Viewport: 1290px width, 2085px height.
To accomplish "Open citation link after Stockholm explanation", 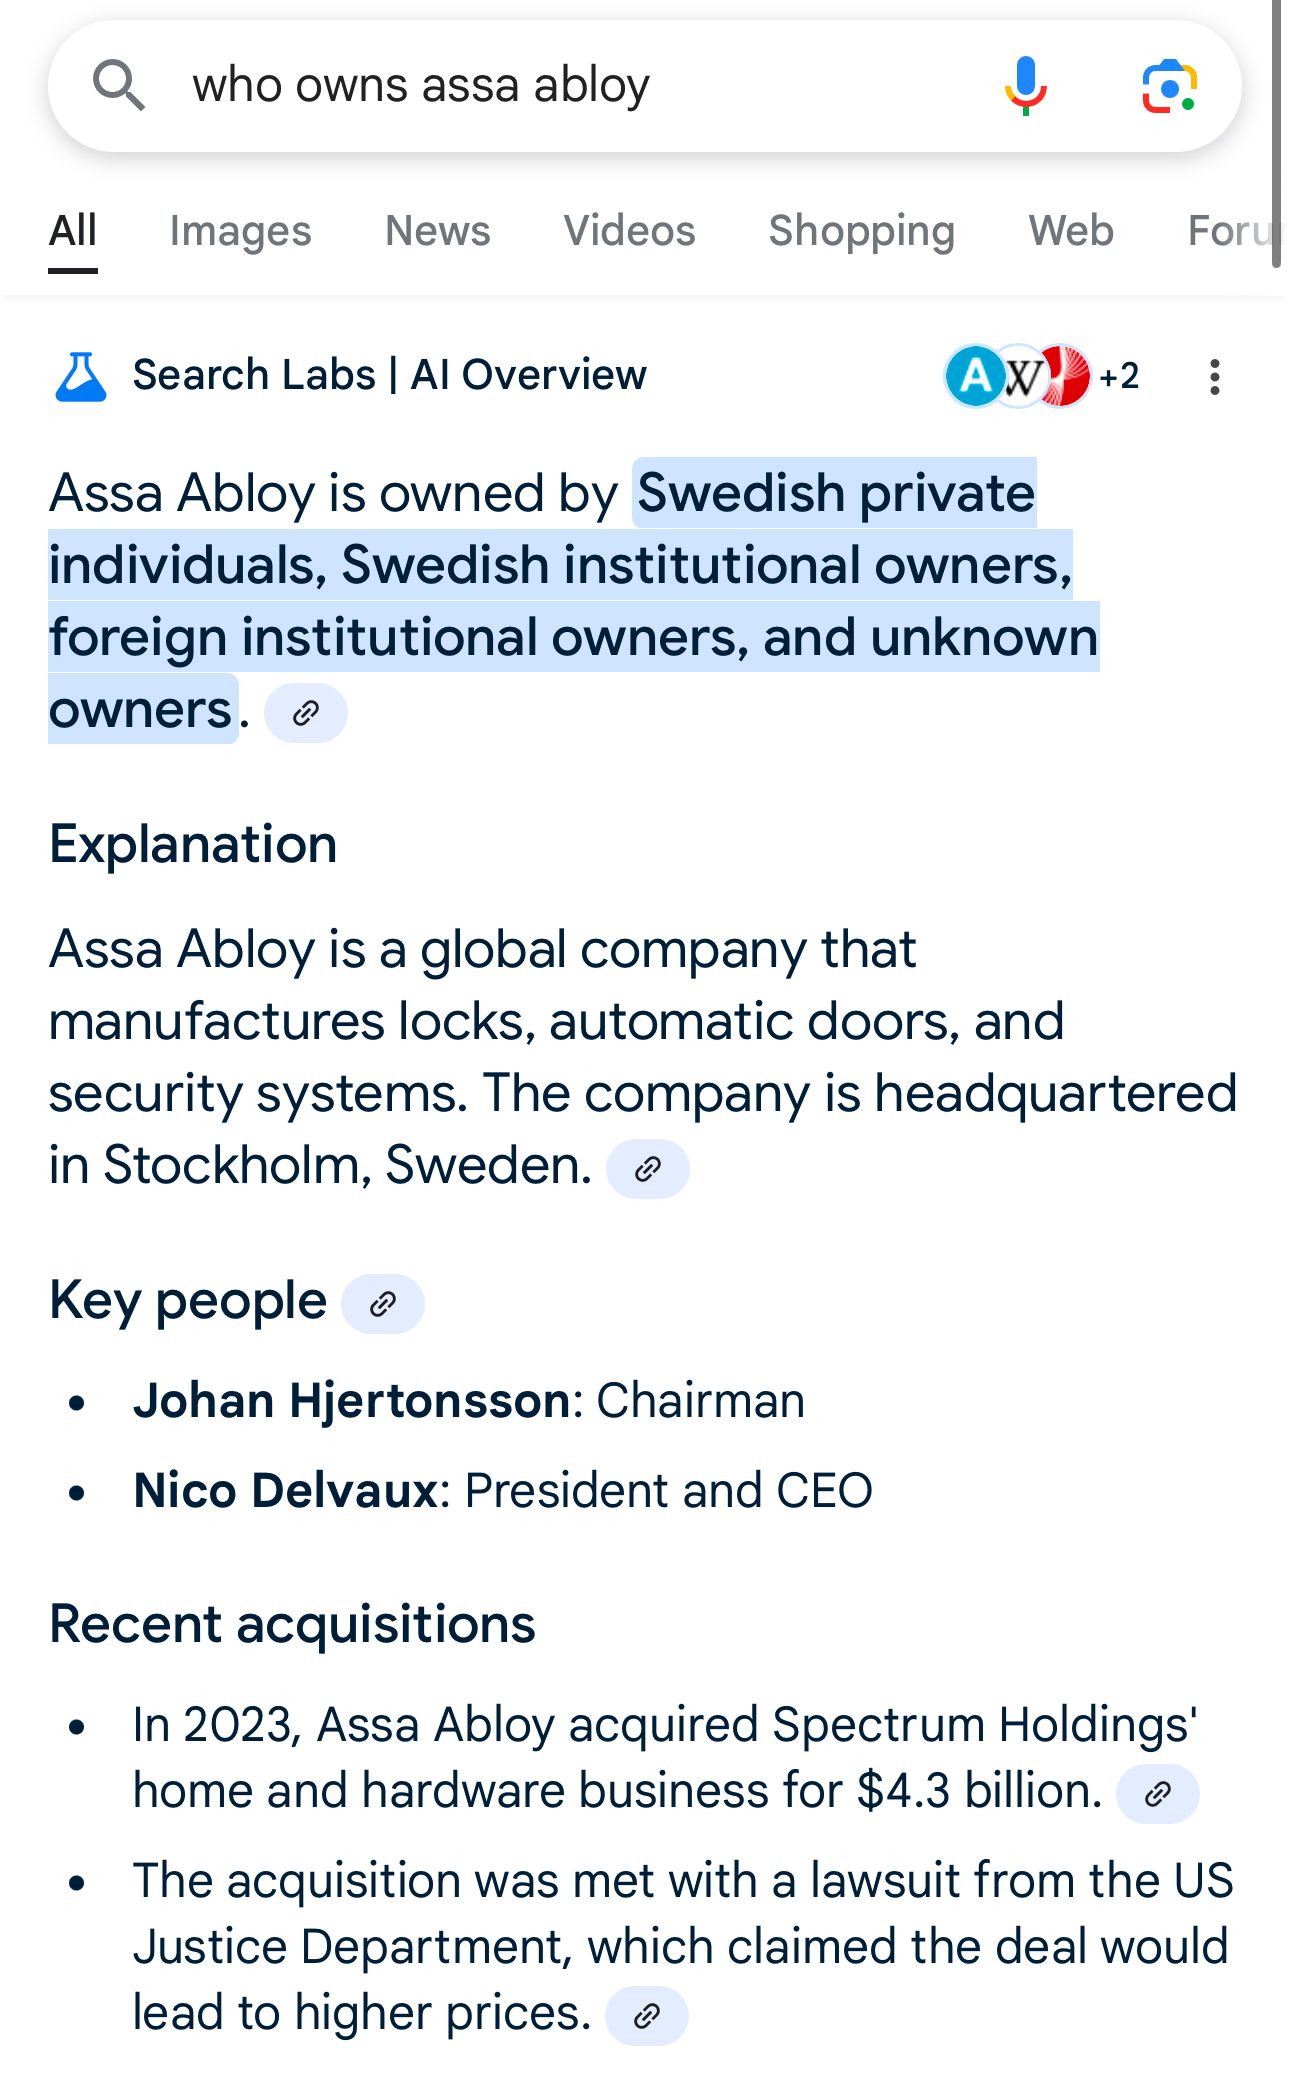I will click(x=650, y=1168).
